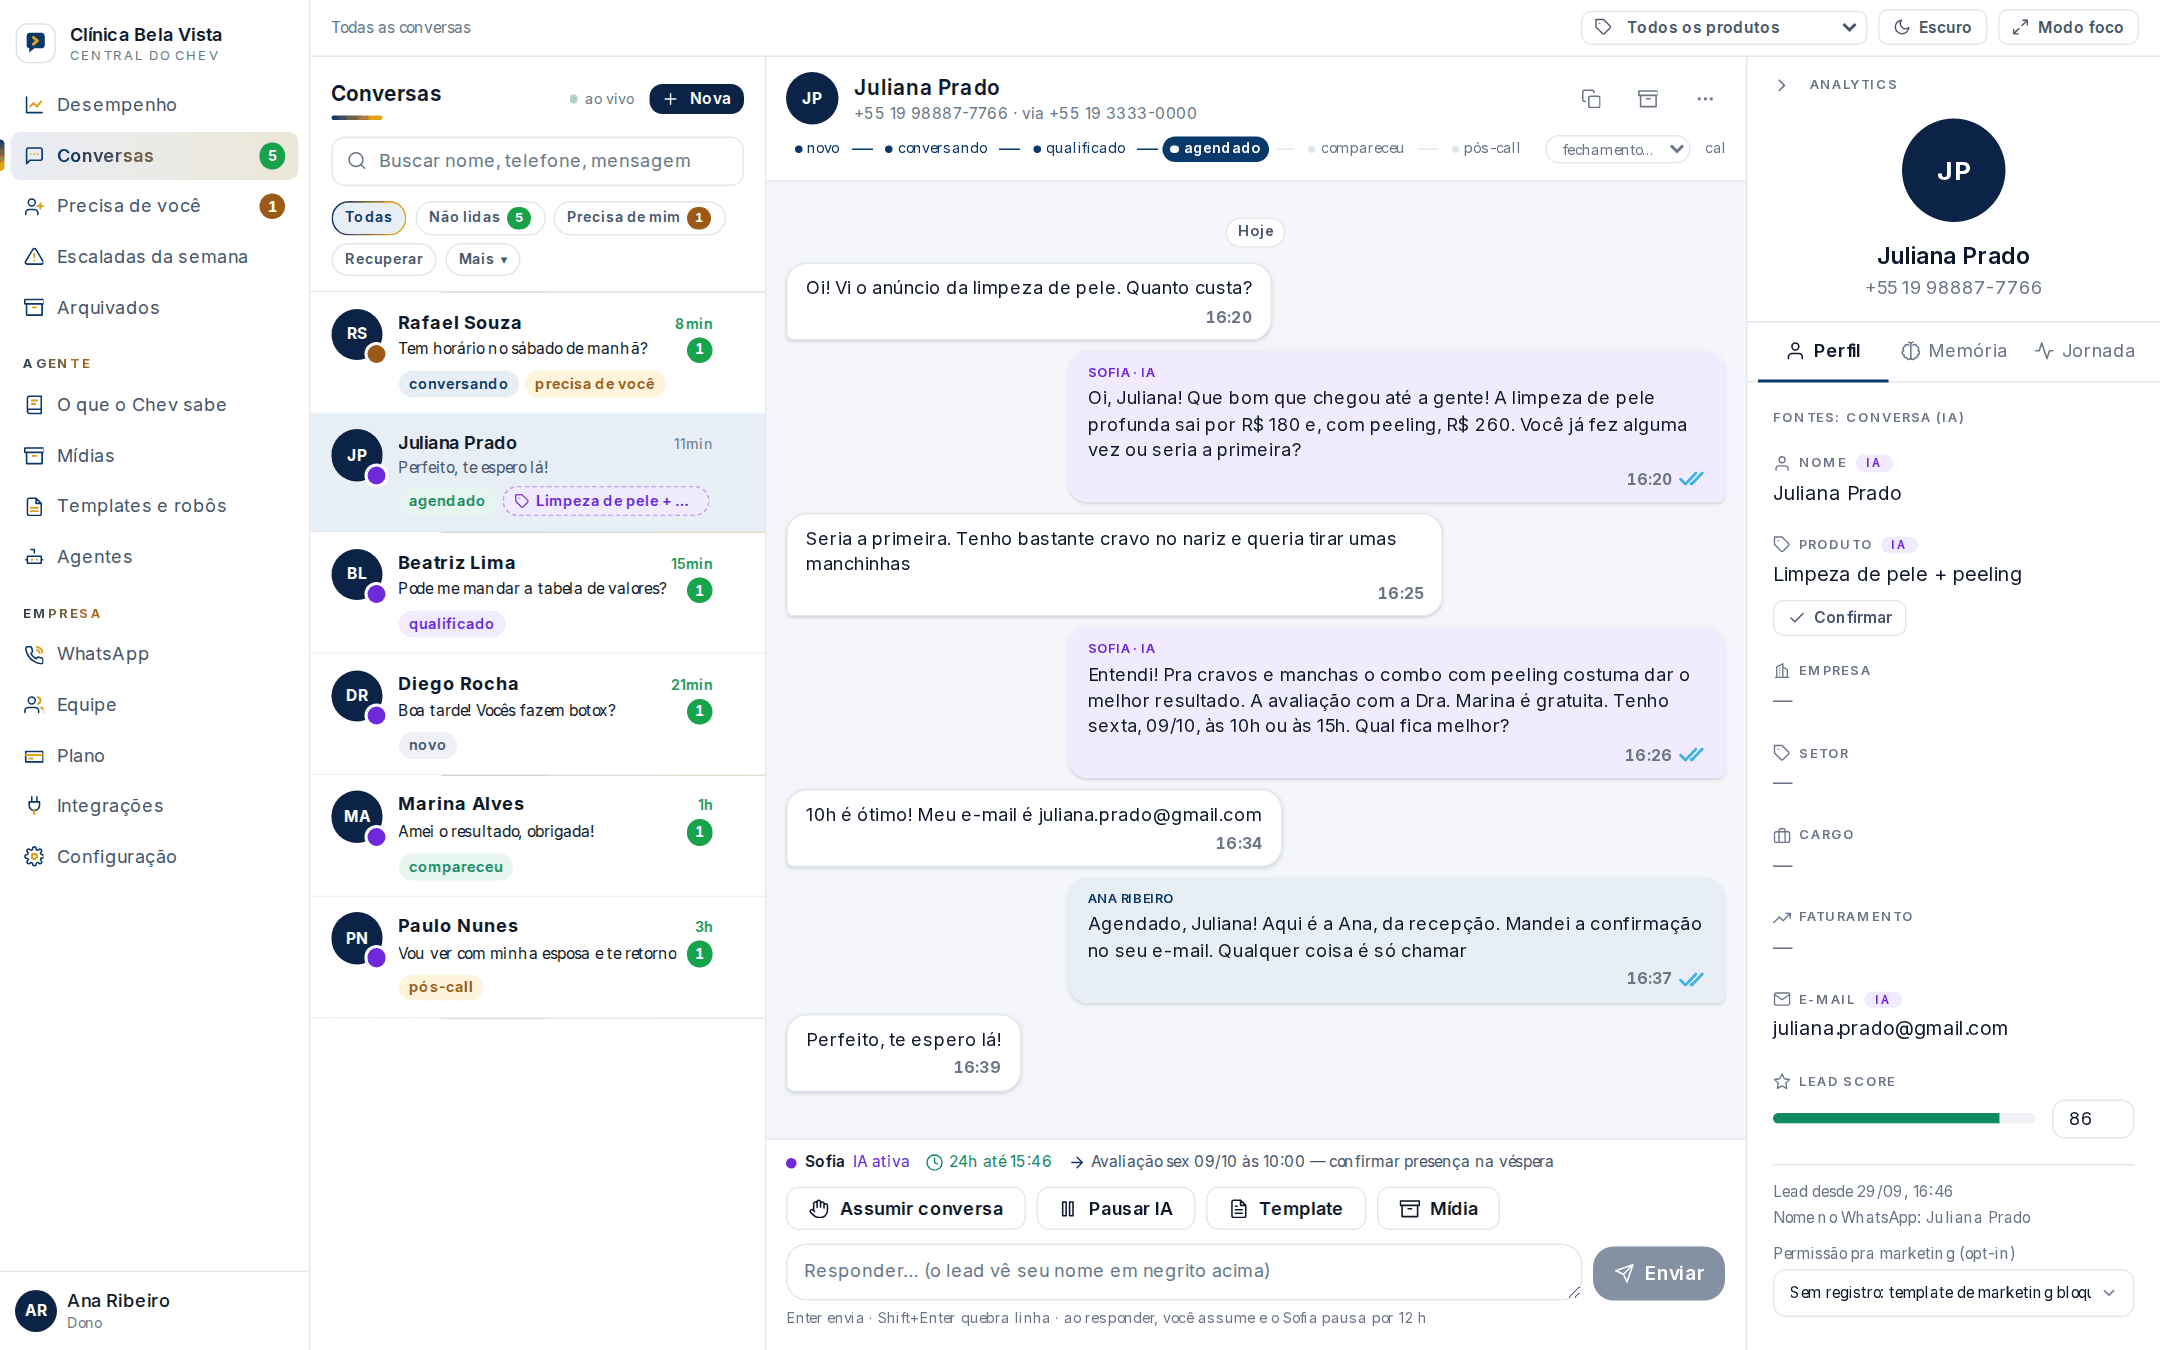Screen dimensions: 2160x1350
Task: Open Templates e robôs page
Action: [x=155, y=506]
